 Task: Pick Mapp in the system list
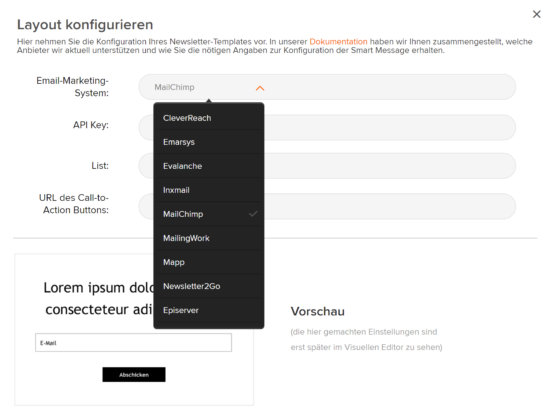coord(209,262)
